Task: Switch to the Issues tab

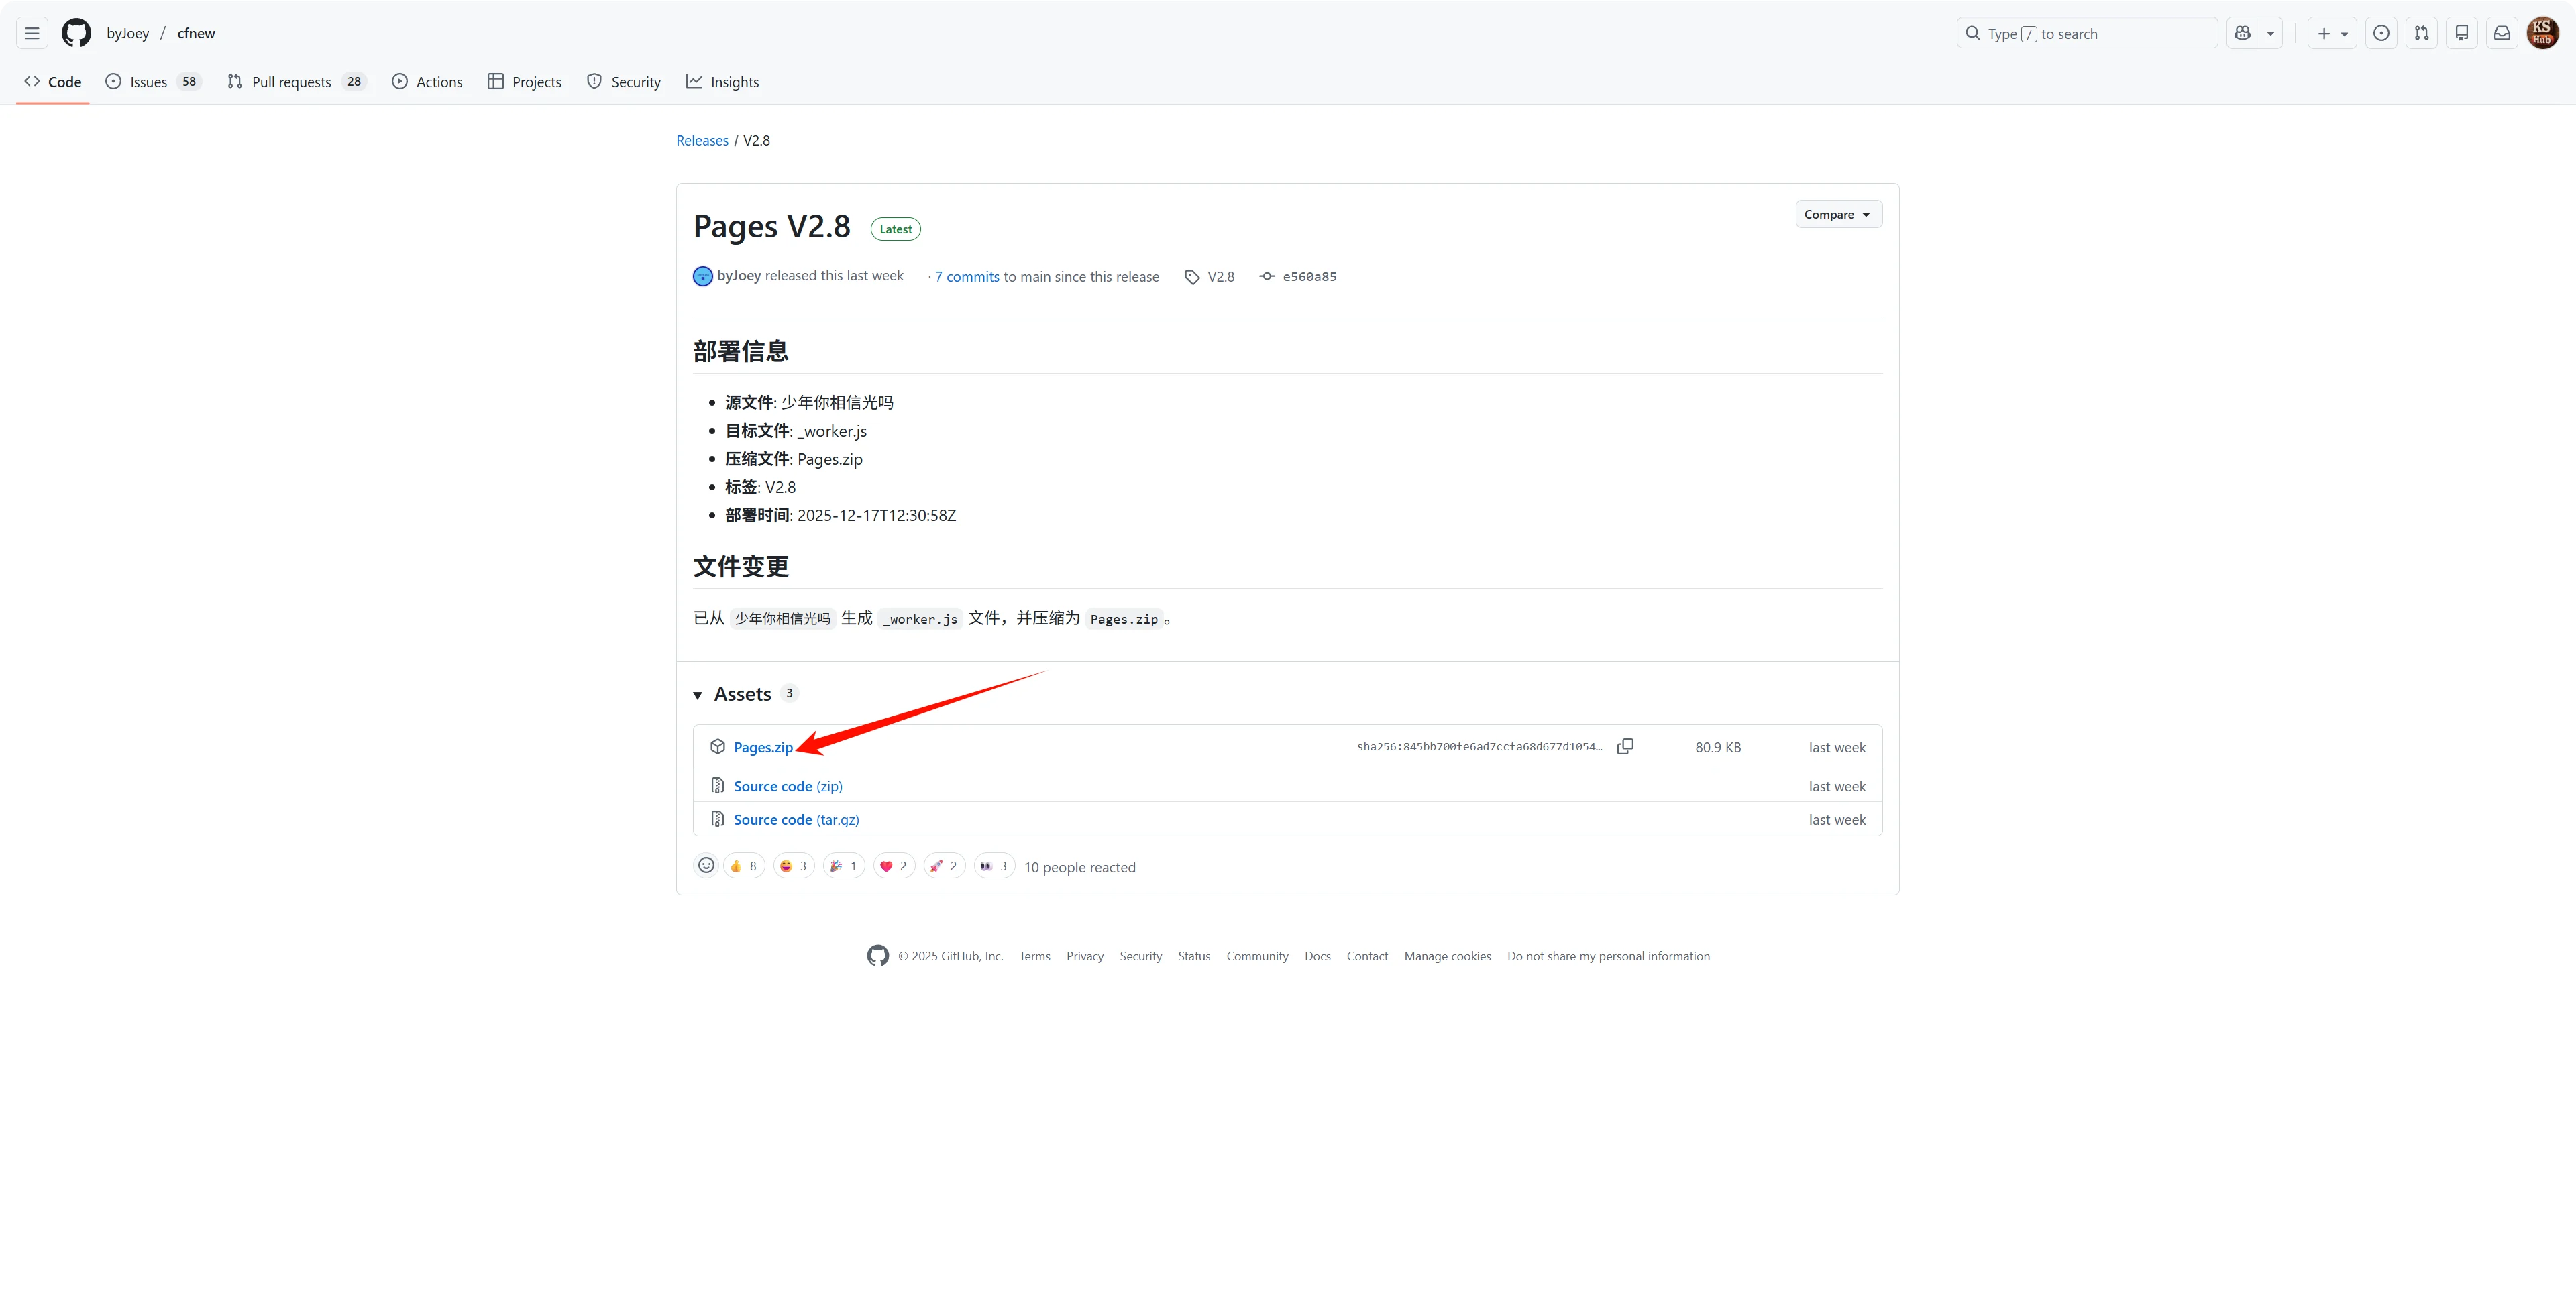Action: (x=149, y=82)
